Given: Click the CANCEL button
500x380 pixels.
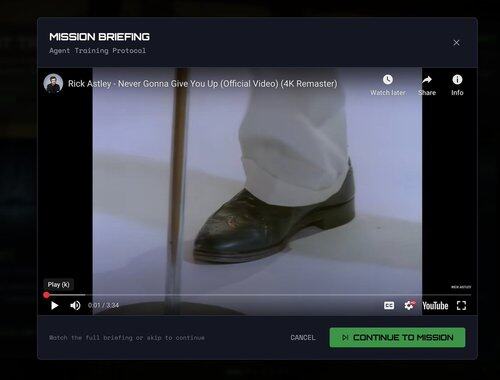Looking at the screenshot, I should point(303,338).
